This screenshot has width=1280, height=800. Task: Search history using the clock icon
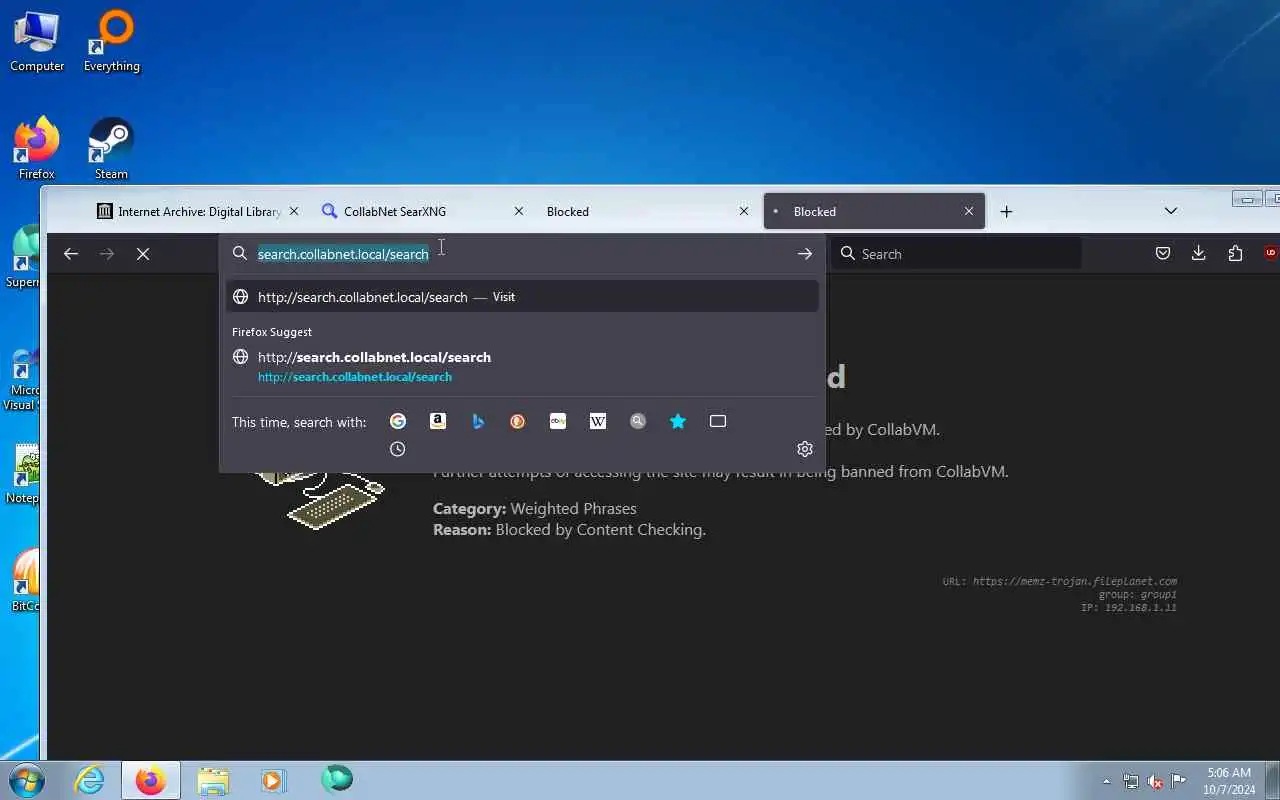click(x=398, y=449)
